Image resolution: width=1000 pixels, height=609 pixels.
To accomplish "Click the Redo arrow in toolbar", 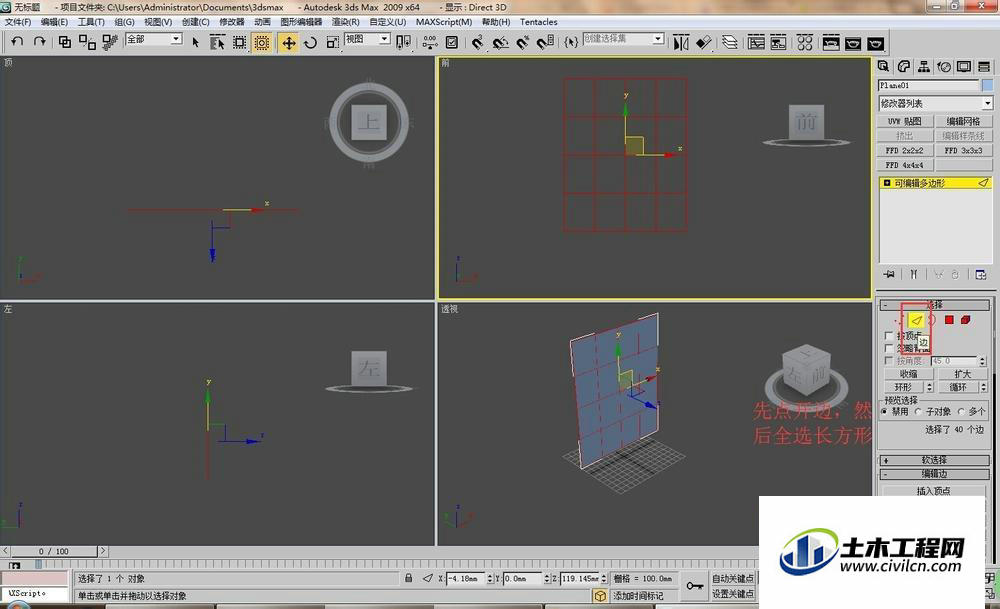I will [x=40, y=42].
